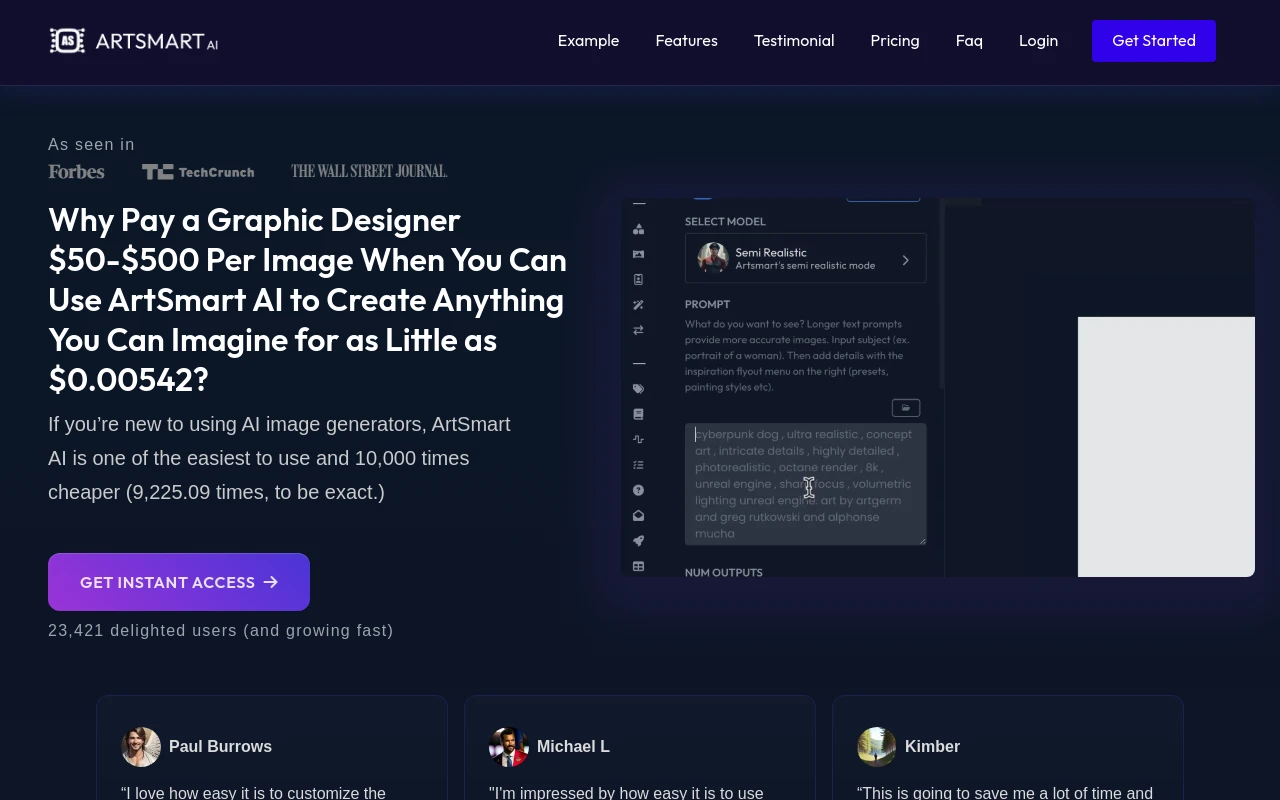Click the ArtSmart AI logo
Viewport: 1280px width, 800px height.
click(133, 40)
